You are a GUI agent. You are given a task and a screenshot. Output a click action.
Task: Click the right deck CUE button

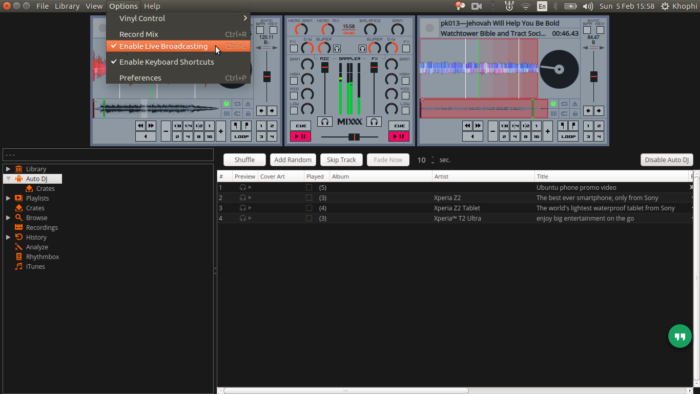[x=398, y=125]
